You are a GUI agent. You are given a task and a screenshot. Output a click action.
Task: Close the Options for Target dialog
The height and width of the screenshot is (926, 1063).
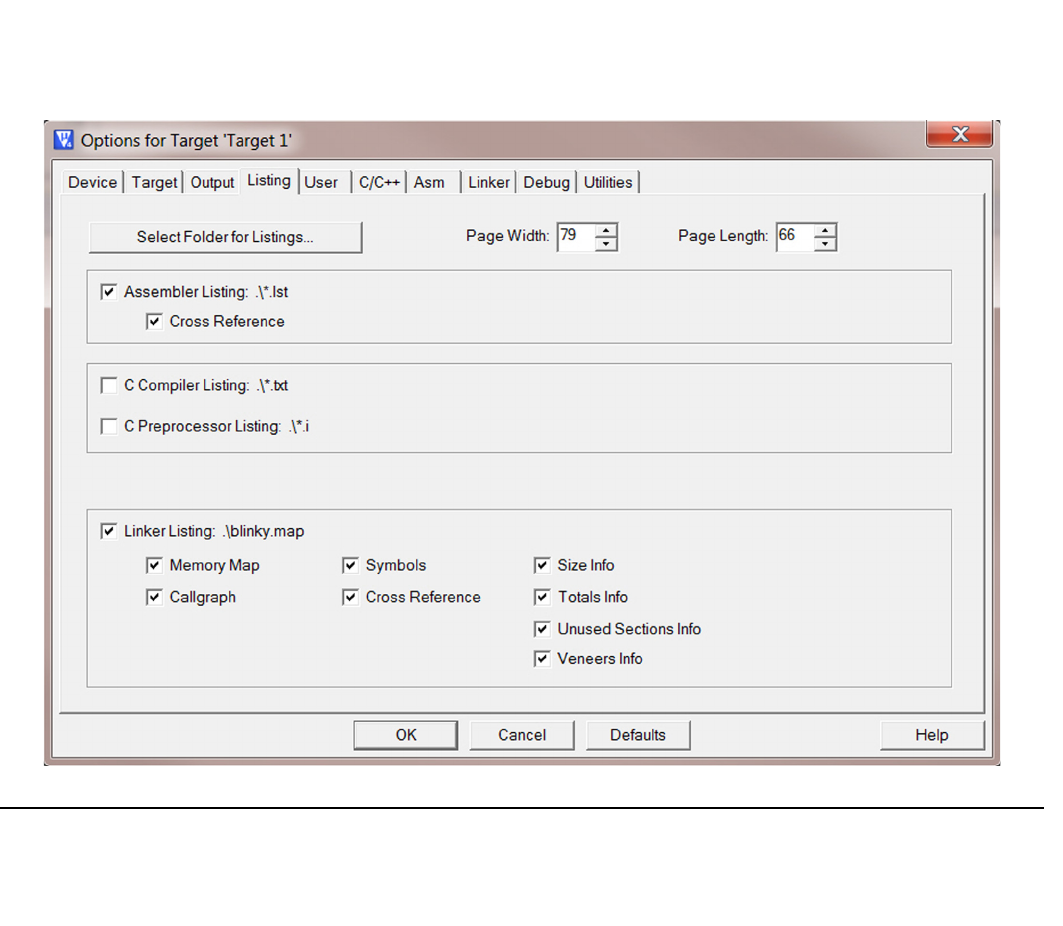click(x=959, y=134)
